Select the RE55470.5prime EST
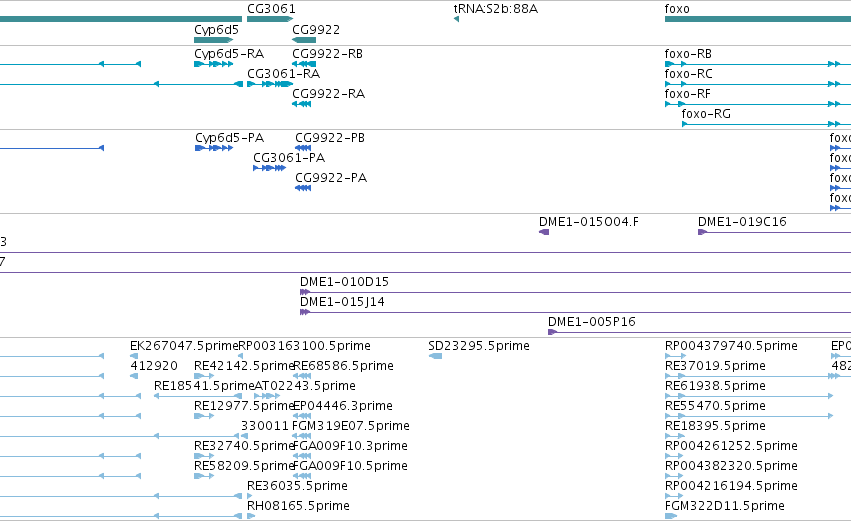The height and width of the screenshot is (521, 851). (x=715, y=406)
